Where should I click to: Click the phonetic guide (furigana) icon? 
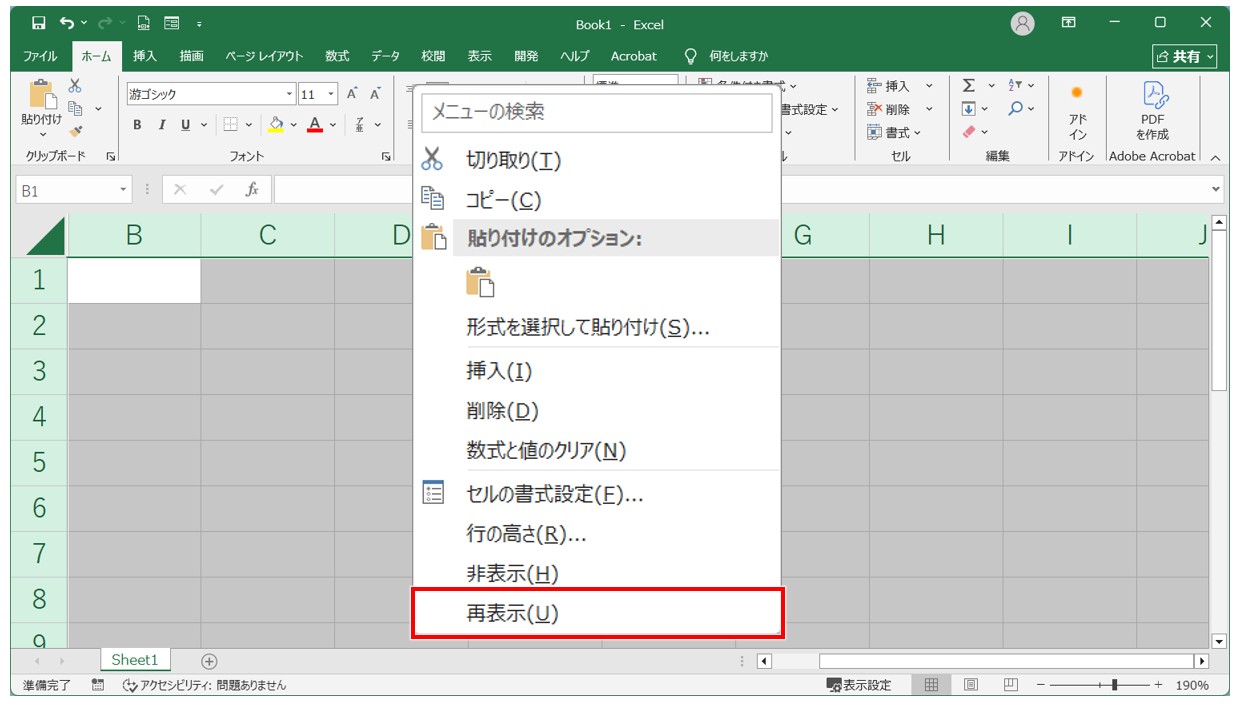[360, 125]
